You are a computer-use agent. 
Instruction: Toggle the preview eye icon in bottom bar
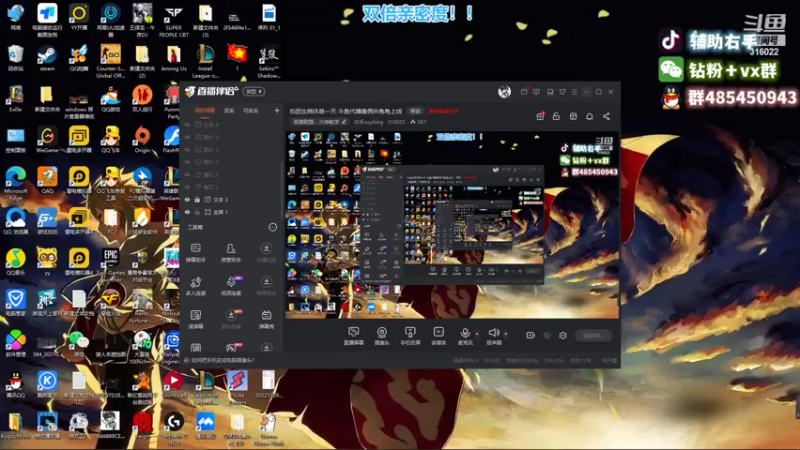pyautogui.click(x=547, y=335)
